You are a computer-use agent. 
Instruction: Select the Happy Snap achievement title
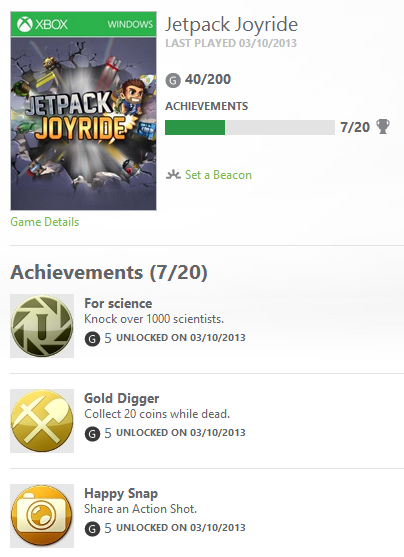pyautogui.click(x=121, y=494)
